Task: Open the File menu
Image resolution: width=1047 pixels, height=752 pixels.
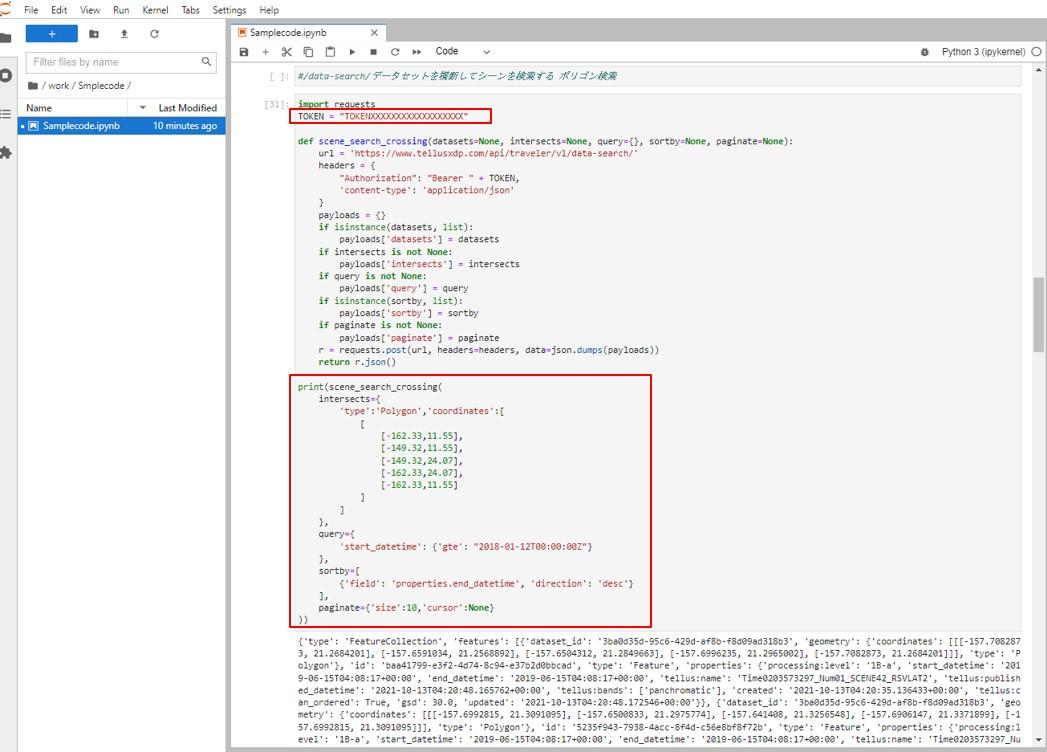Action: point(31,10)
